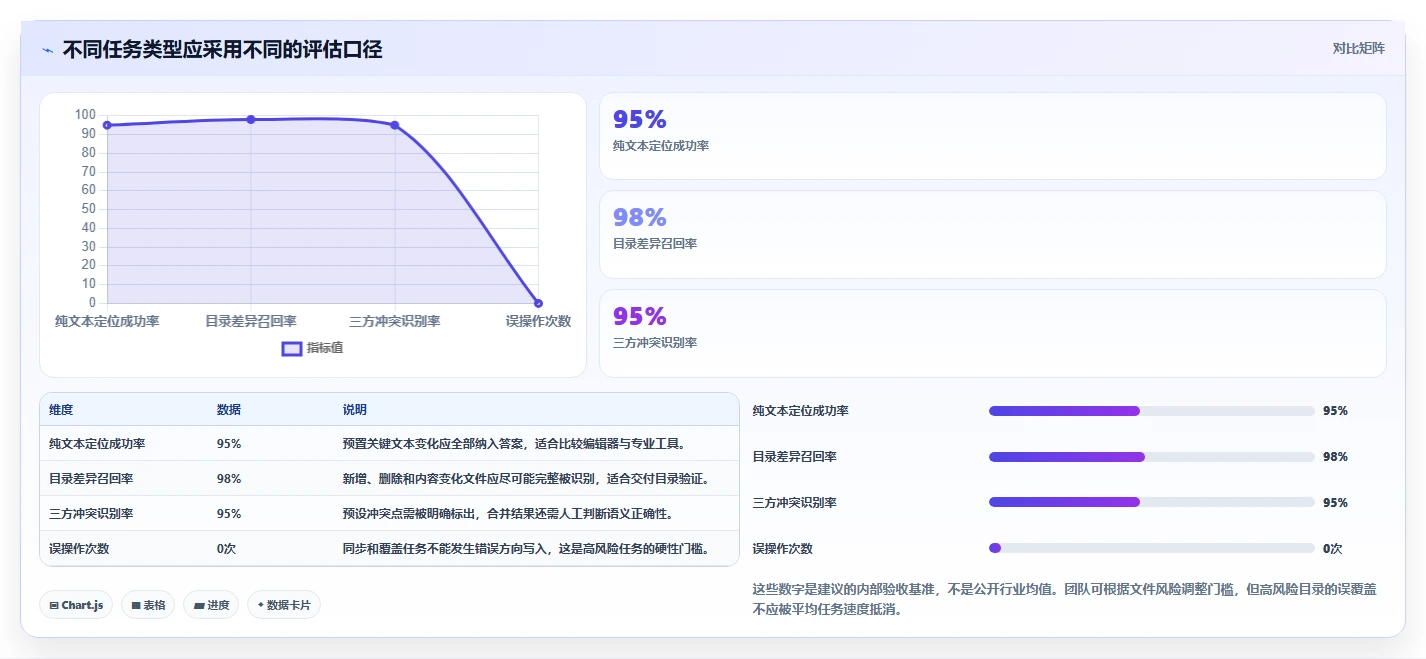Viewport: 1426px width, 659px height.
Task: Click the 98% value beside the progress bar
Action: (1335, 457)
